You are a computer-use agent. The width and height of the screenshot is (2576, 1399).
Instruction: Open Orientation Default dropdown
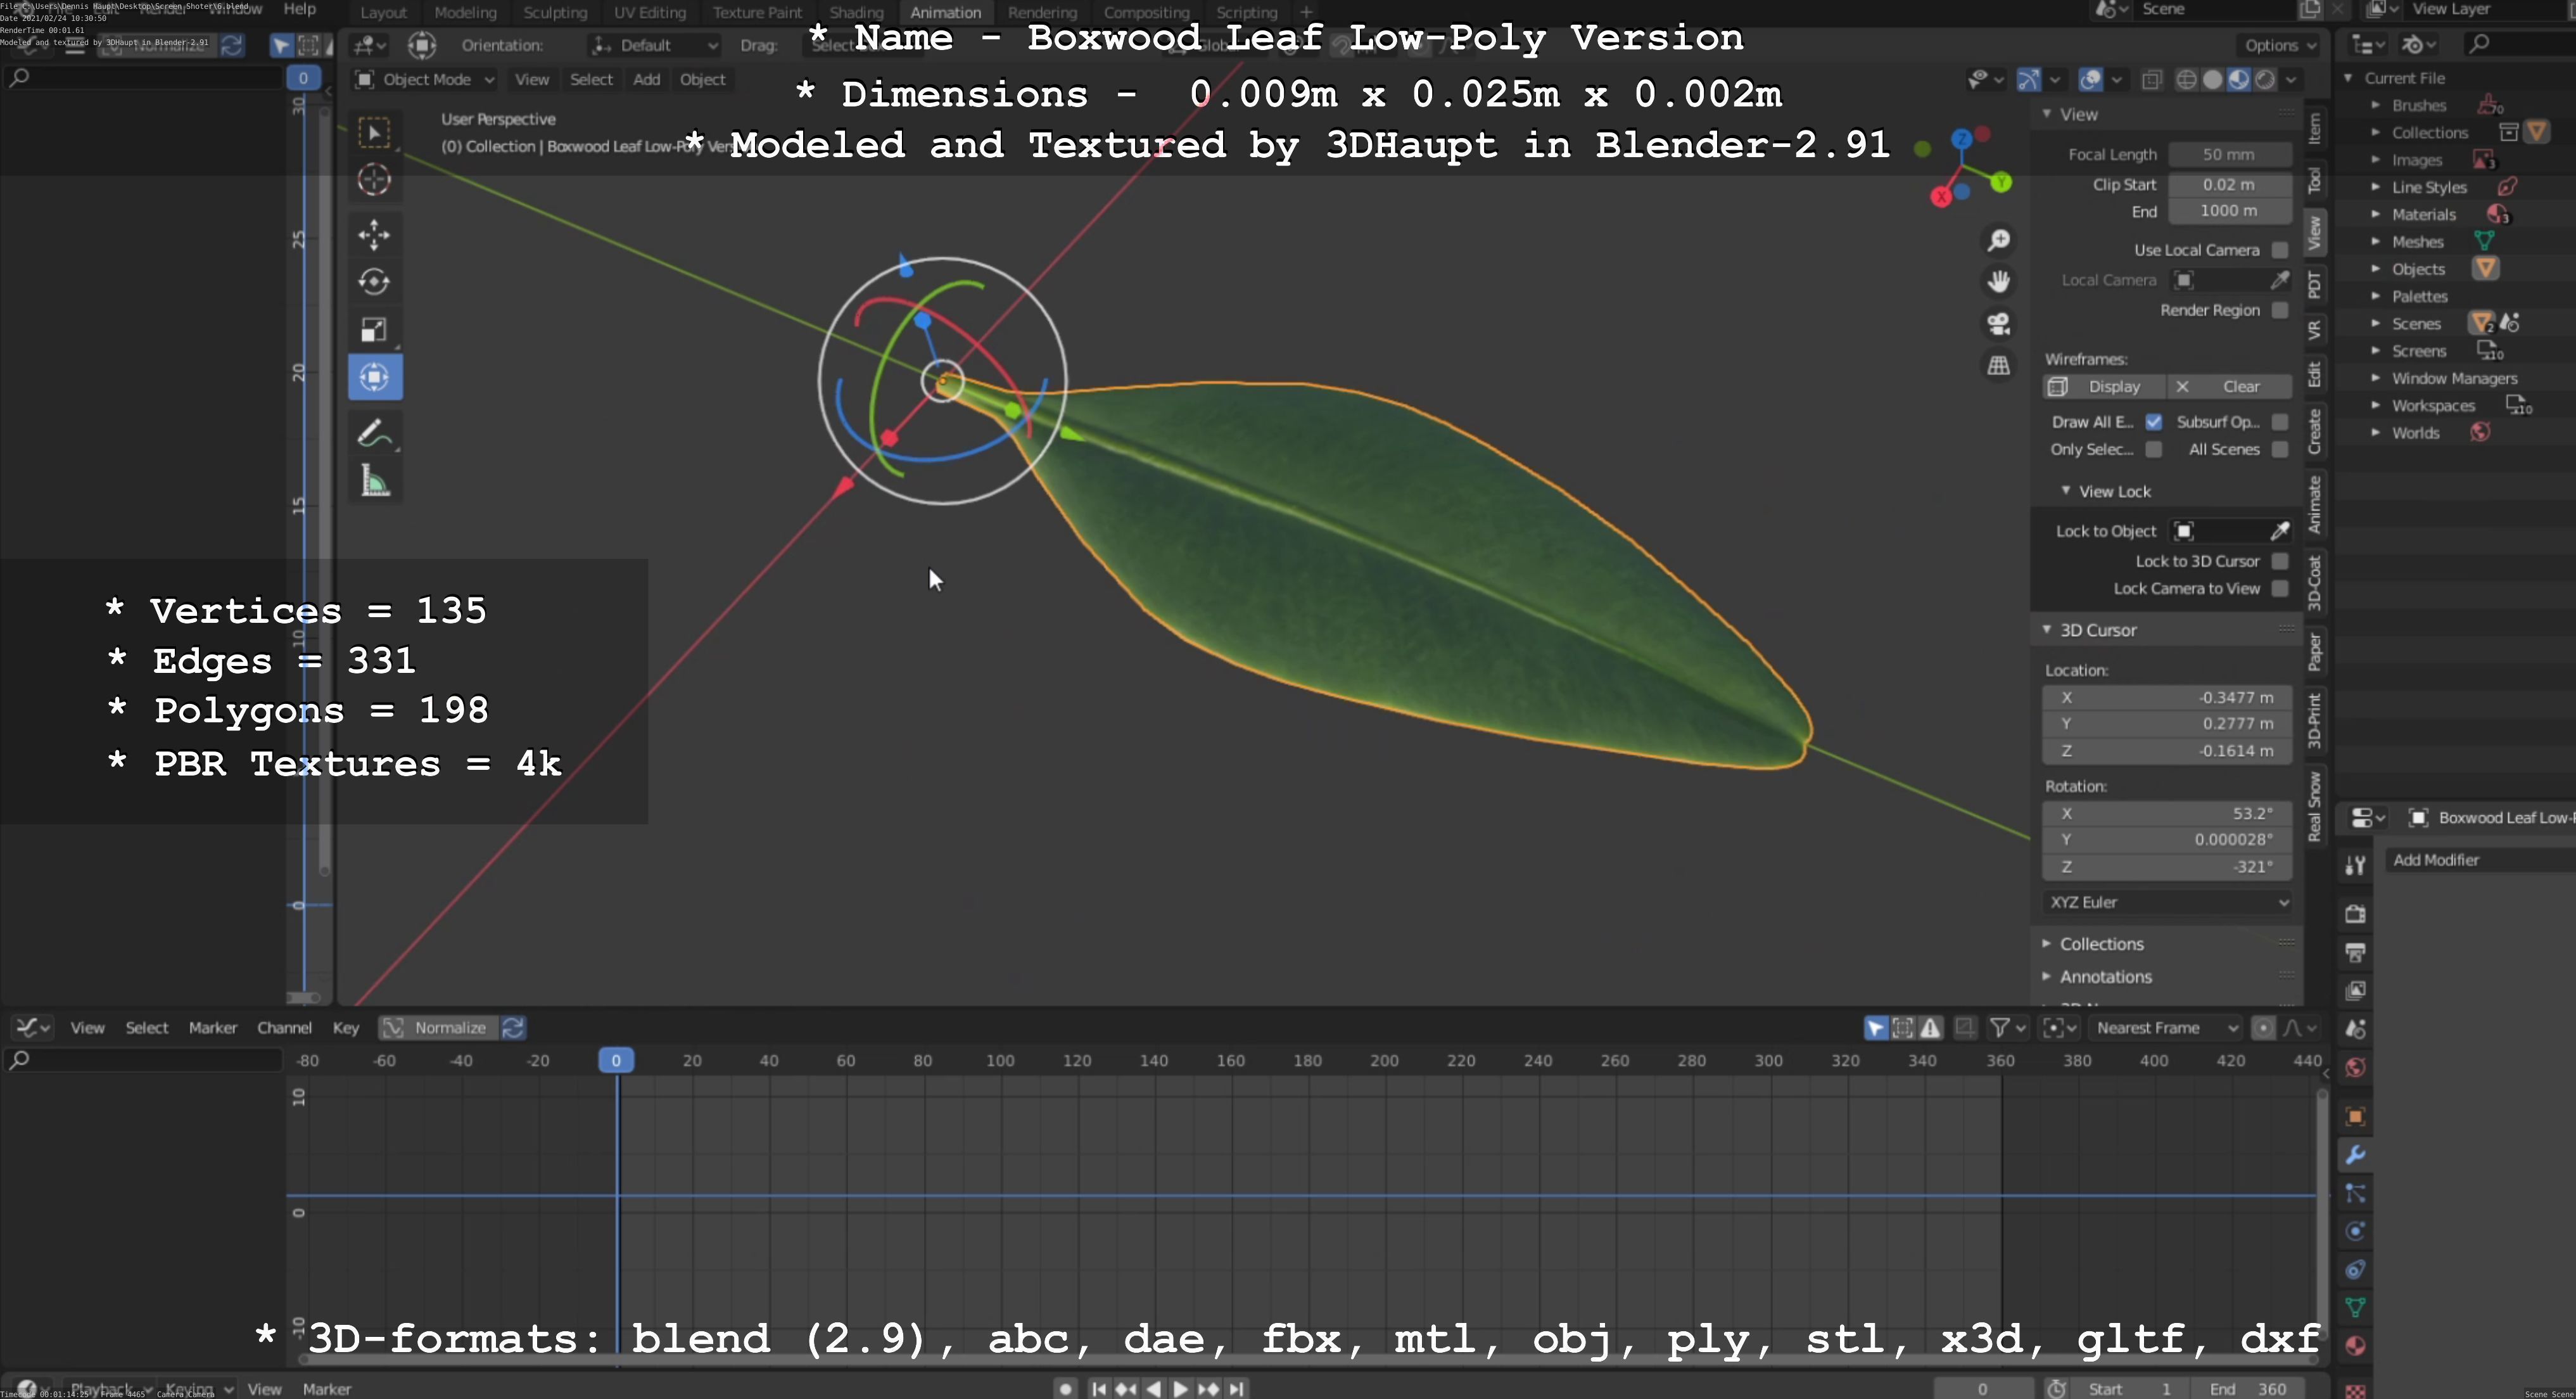coord(655,45)
